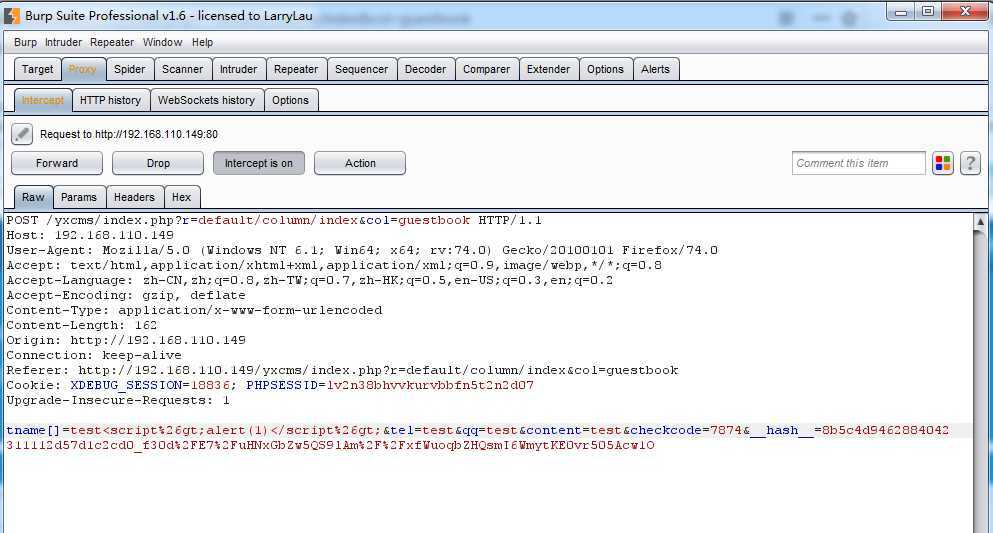Image resolution: width=993 pixels, height=533 pixels.
Task: Open the Burp menu
Action: [x=25, y=42]
